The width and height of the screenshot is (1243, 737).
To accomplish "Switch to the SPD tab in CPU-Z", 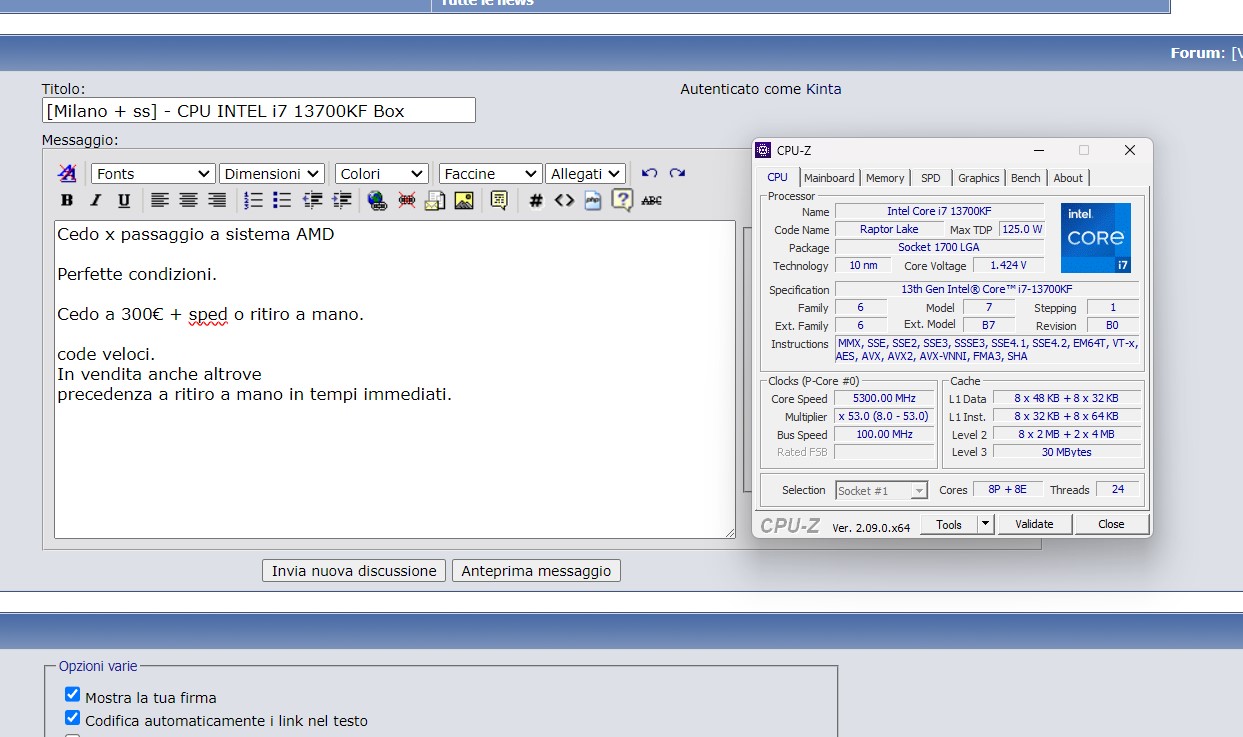I will tap(931, 178).
